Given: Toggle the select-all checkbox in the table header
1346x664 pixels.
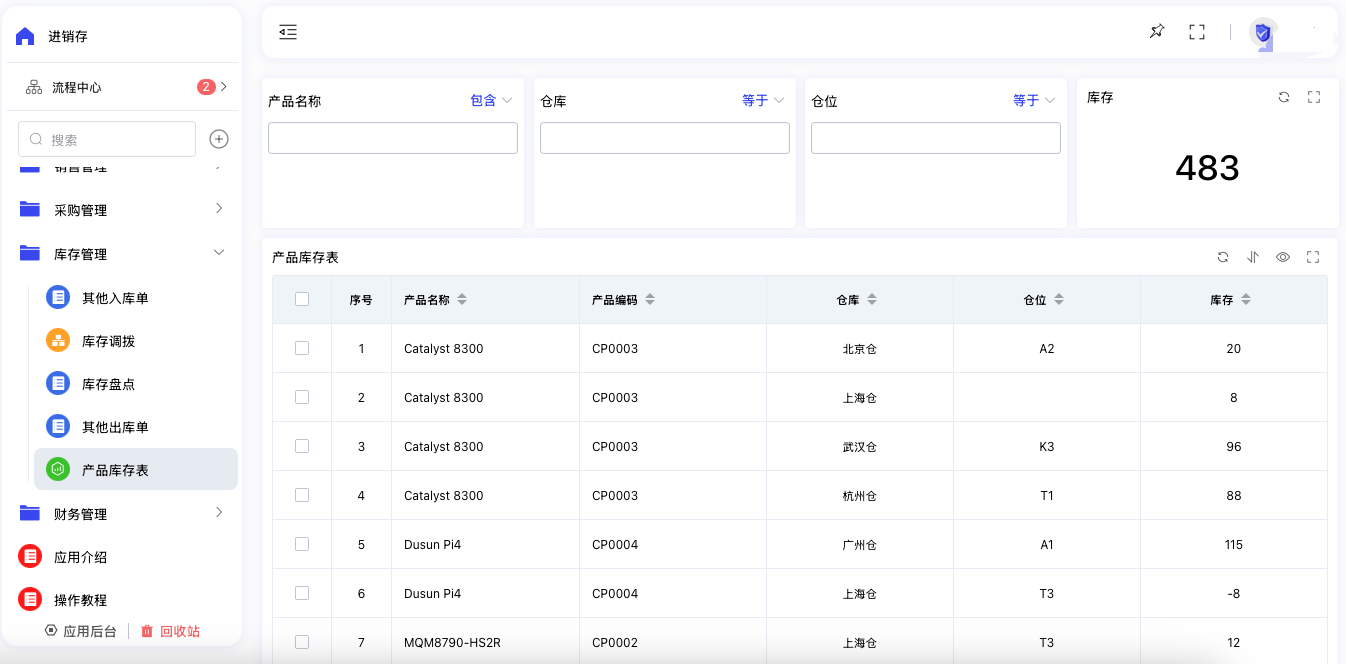Looking at the screenshot, I should click(x=302, y=299).
